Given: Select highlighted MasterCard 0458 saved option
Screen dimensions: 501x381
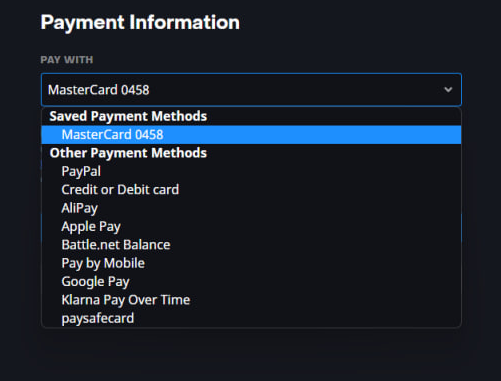Looking at the screenshot, I should [251, 135].
